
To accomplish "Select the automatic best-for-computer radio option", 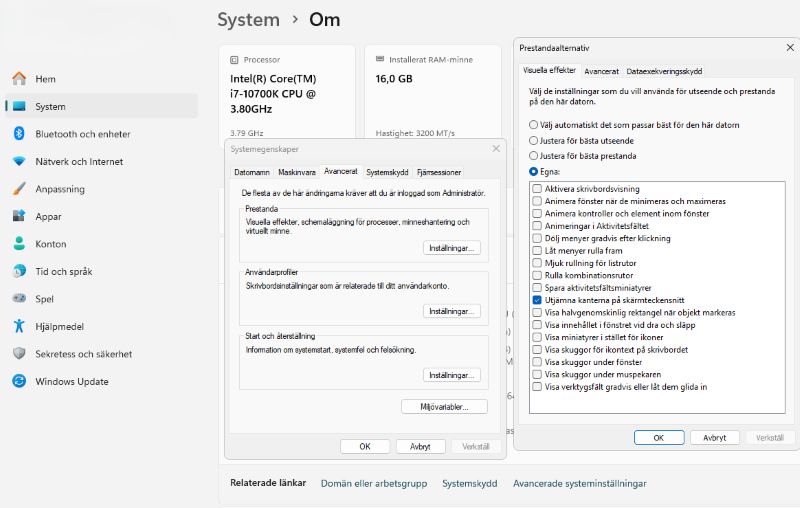I will tap(534, 124).
